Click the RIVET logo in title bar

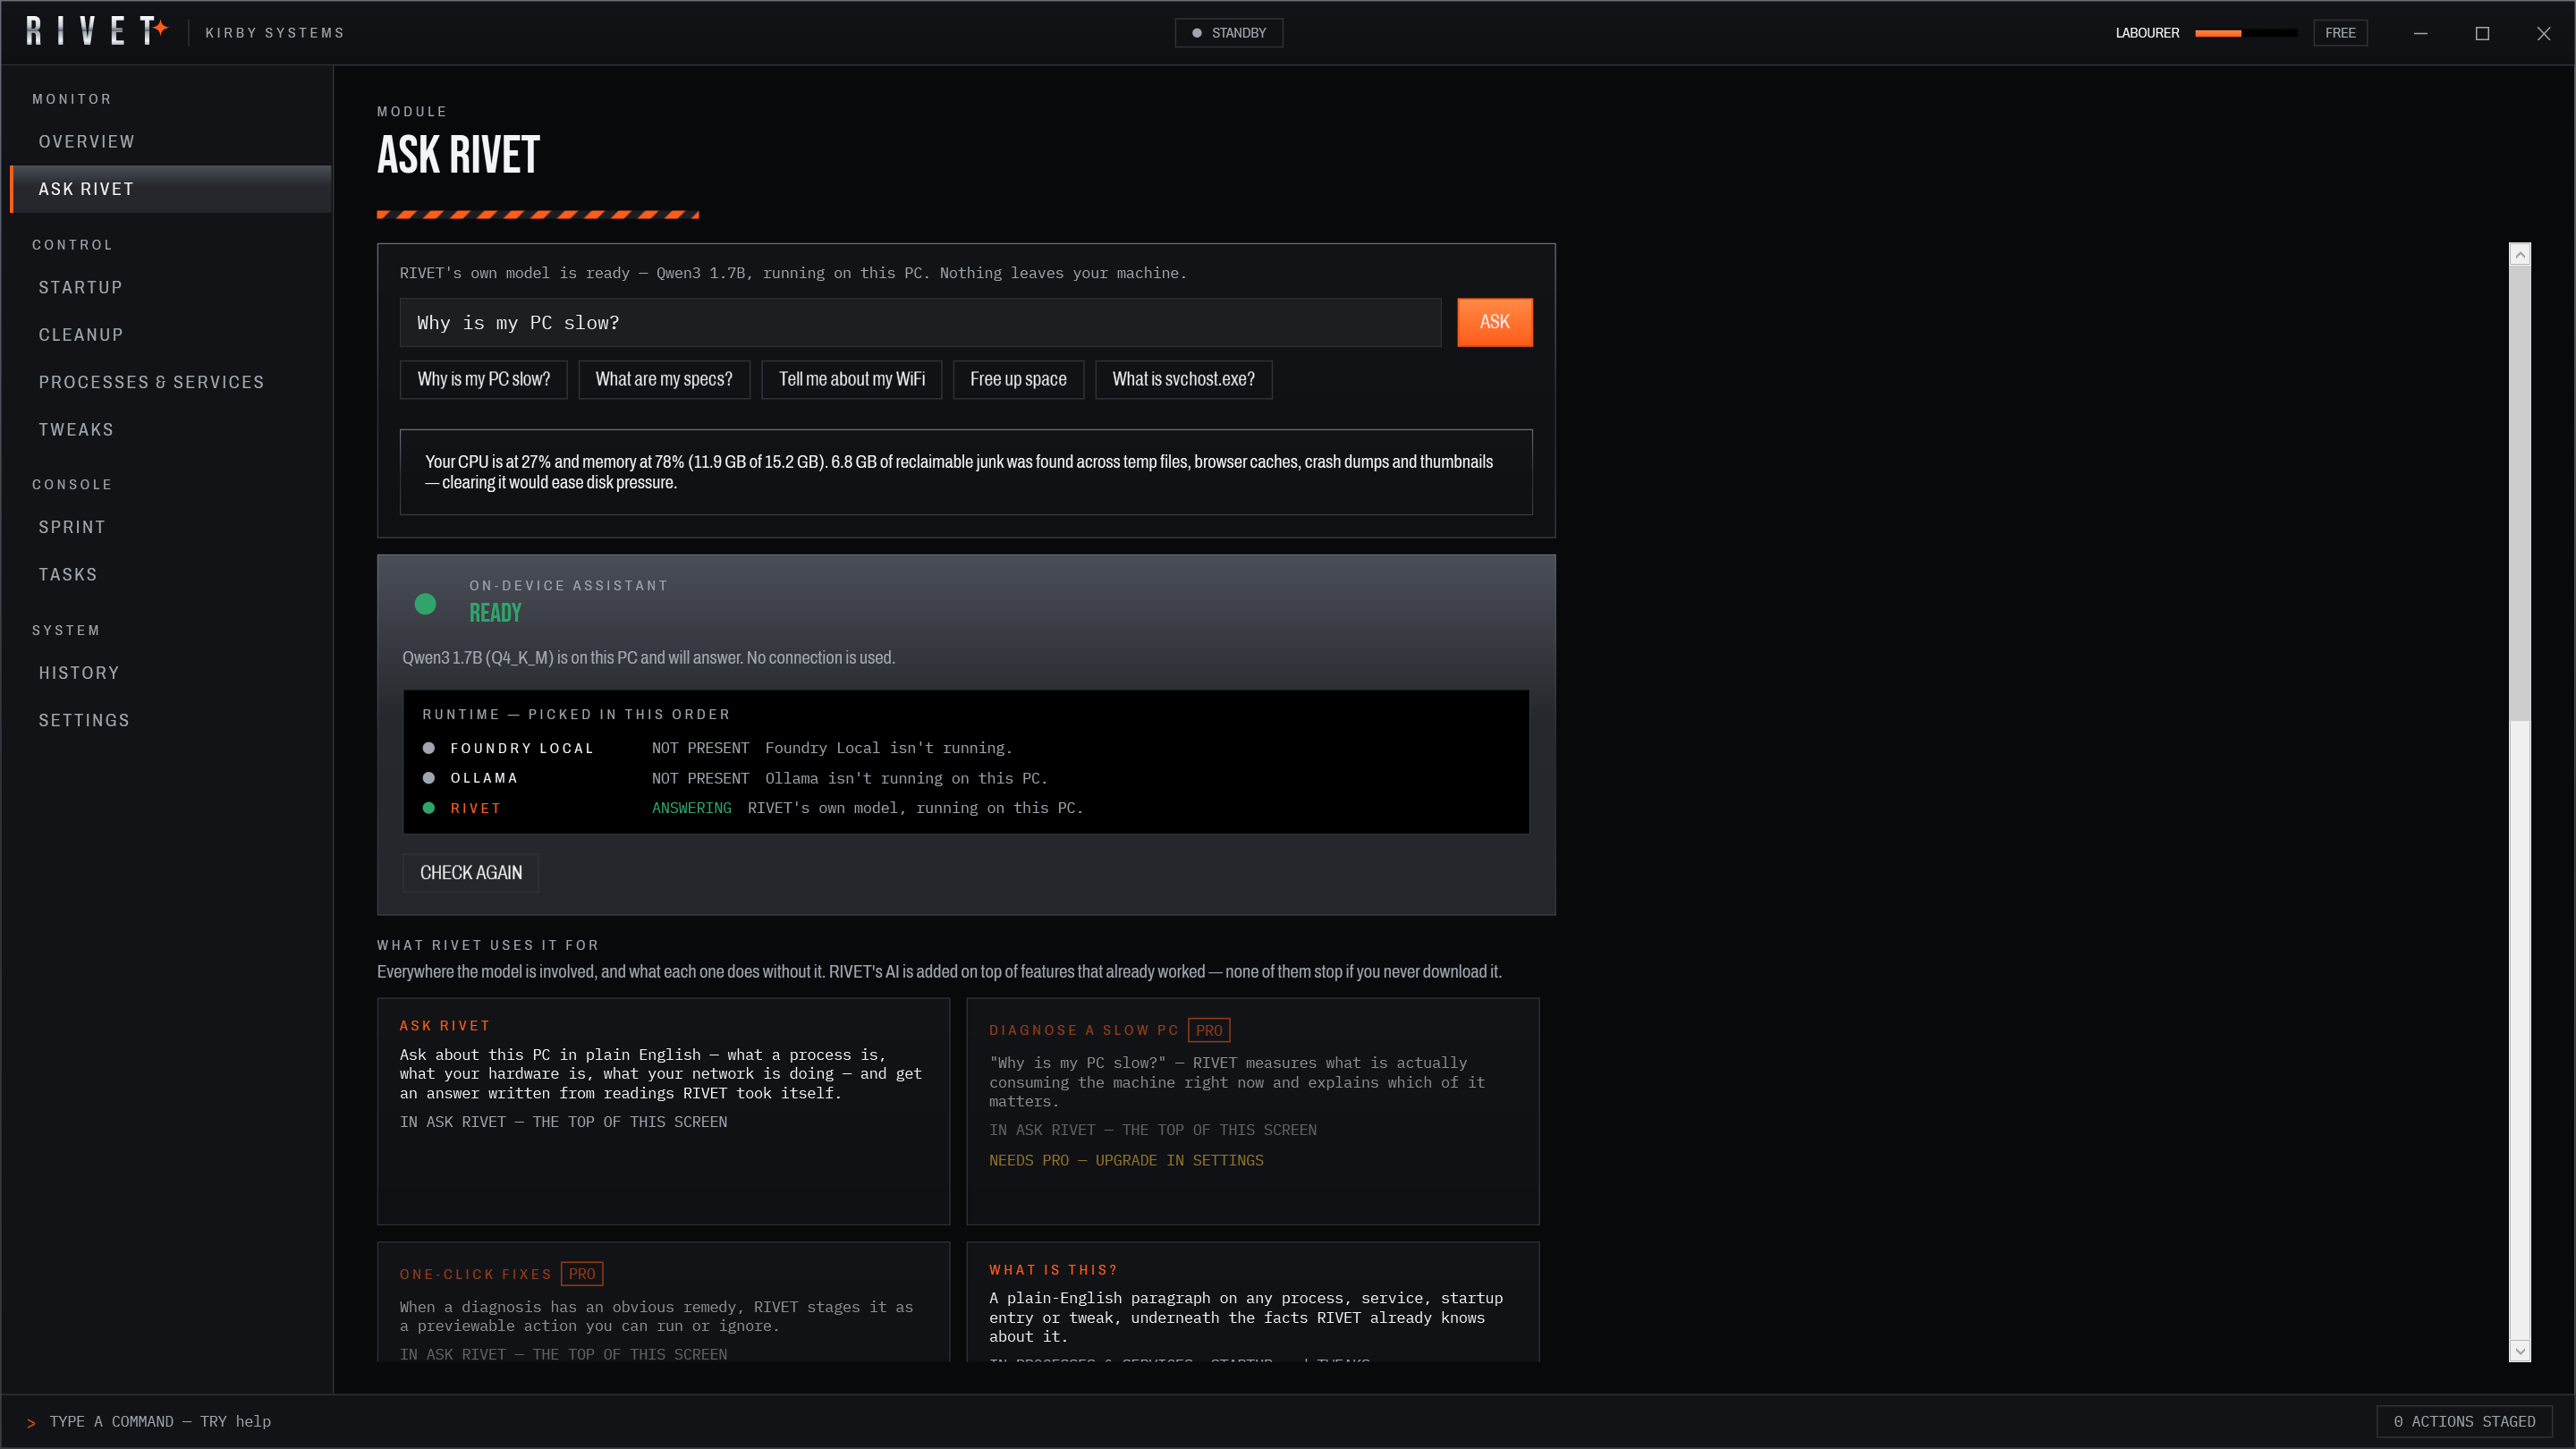click(x=97, y=31)
